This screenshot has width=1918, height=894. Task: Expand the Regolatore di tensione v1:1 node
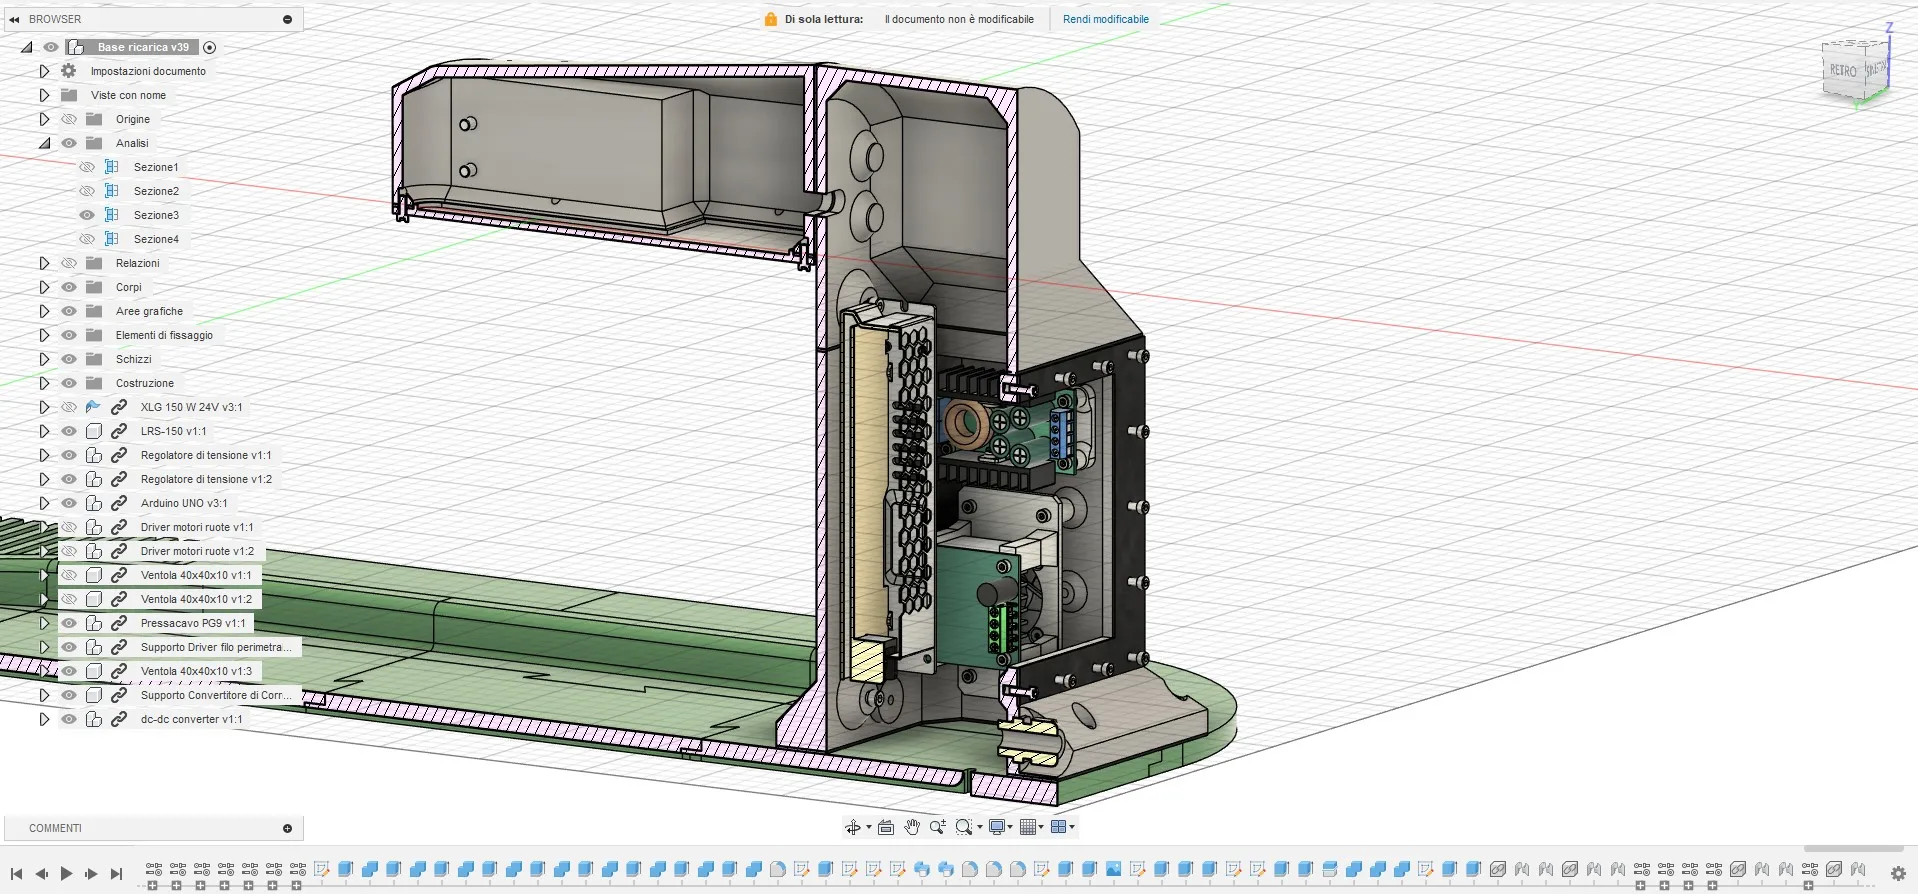pos(44,455)
